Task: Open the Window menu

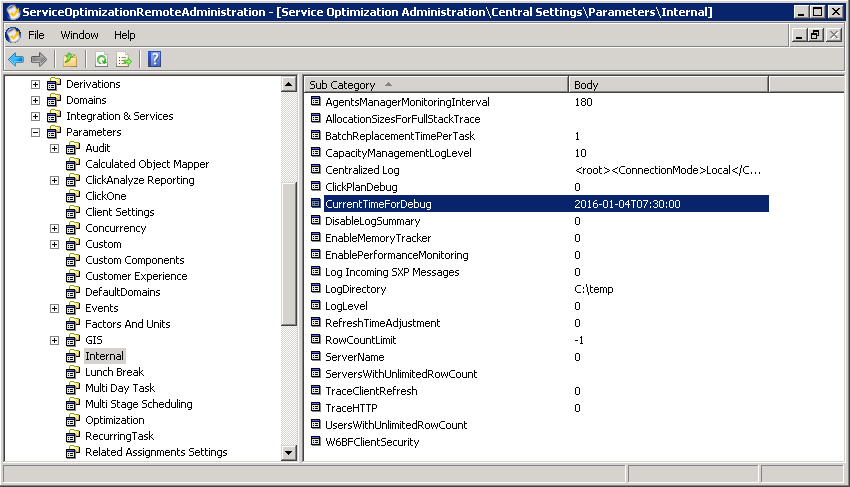Action: coord(79,35)
